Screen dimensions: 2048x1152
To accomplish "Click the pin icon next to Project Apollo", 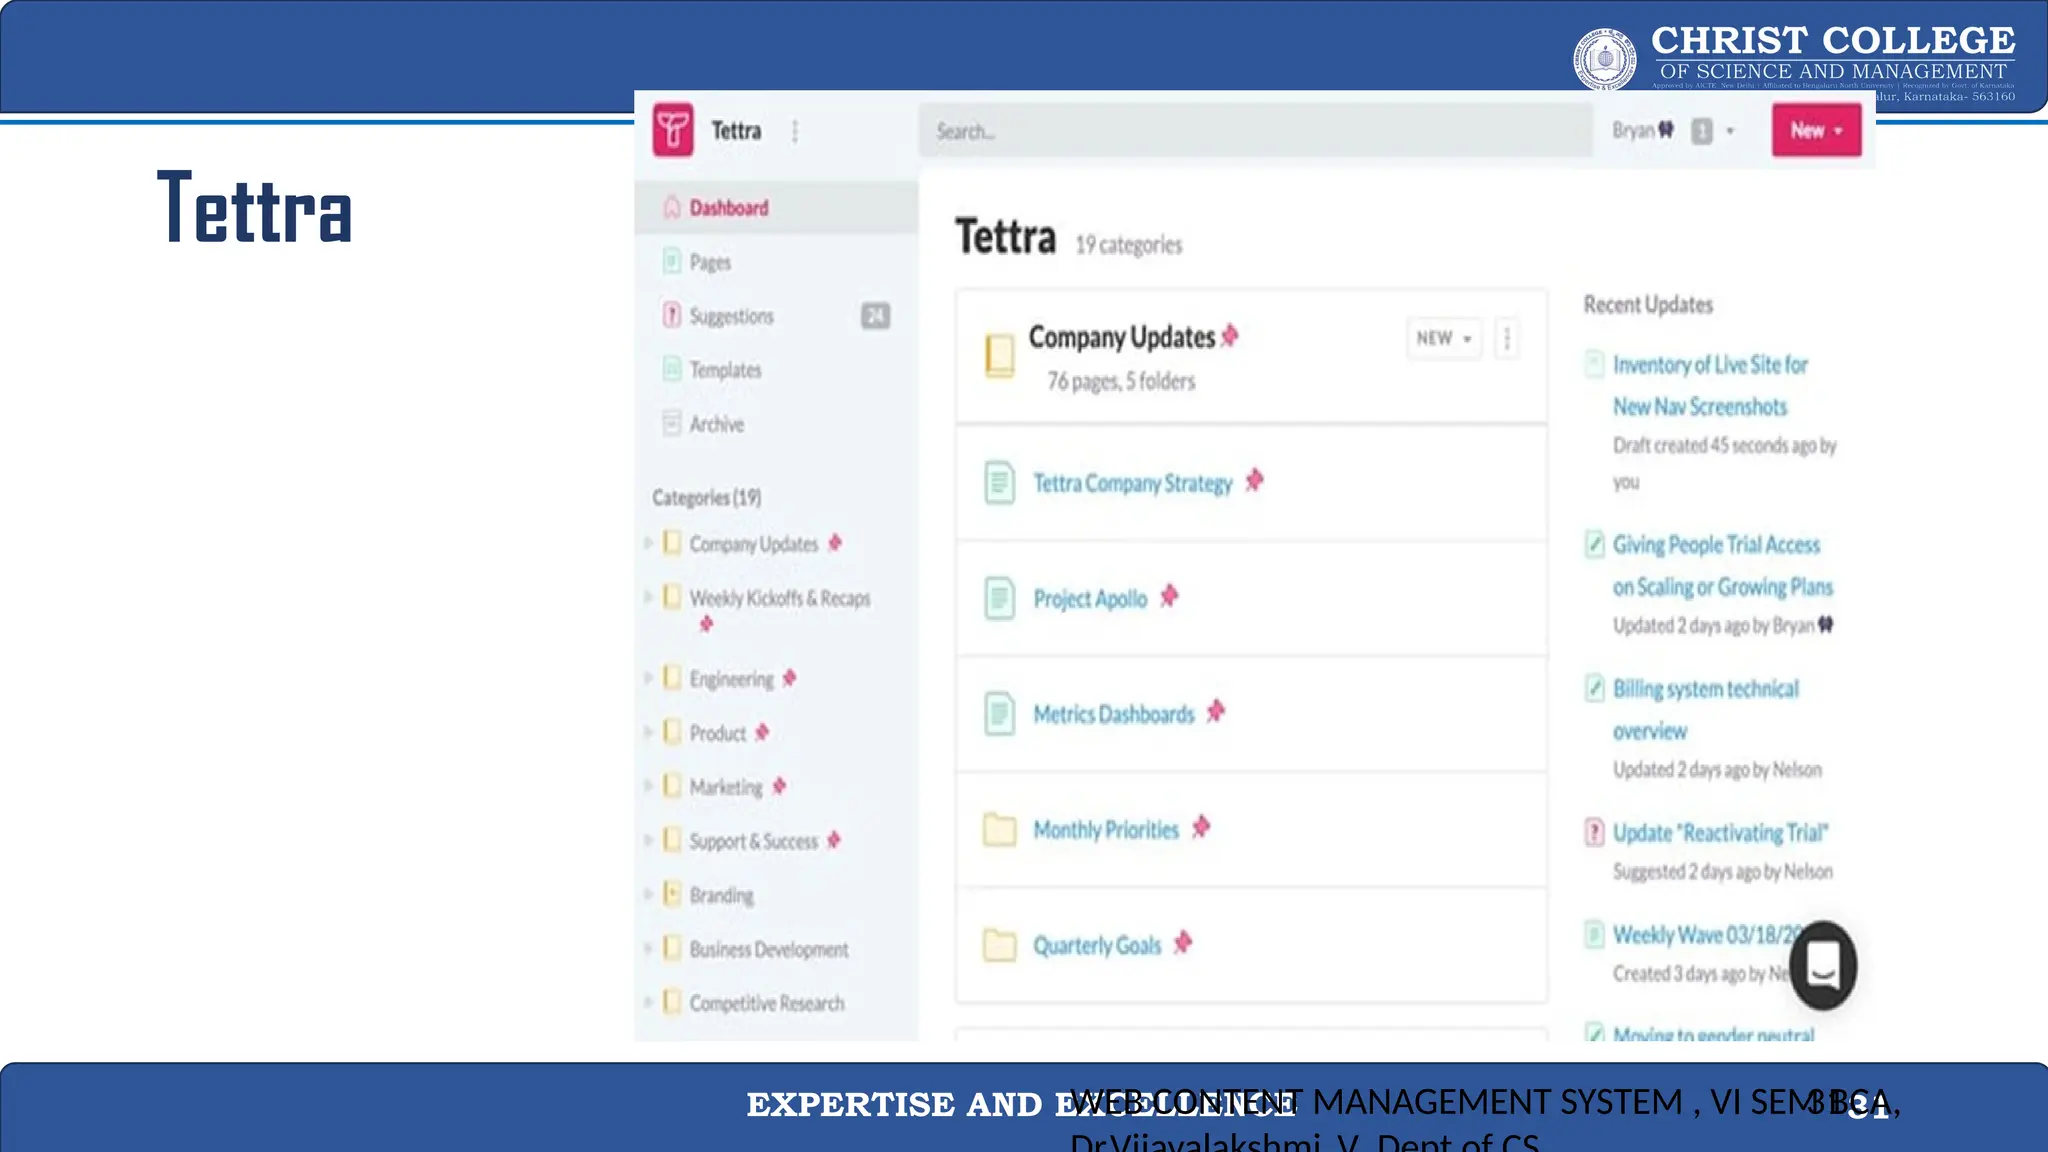I will coord(1169,597).
